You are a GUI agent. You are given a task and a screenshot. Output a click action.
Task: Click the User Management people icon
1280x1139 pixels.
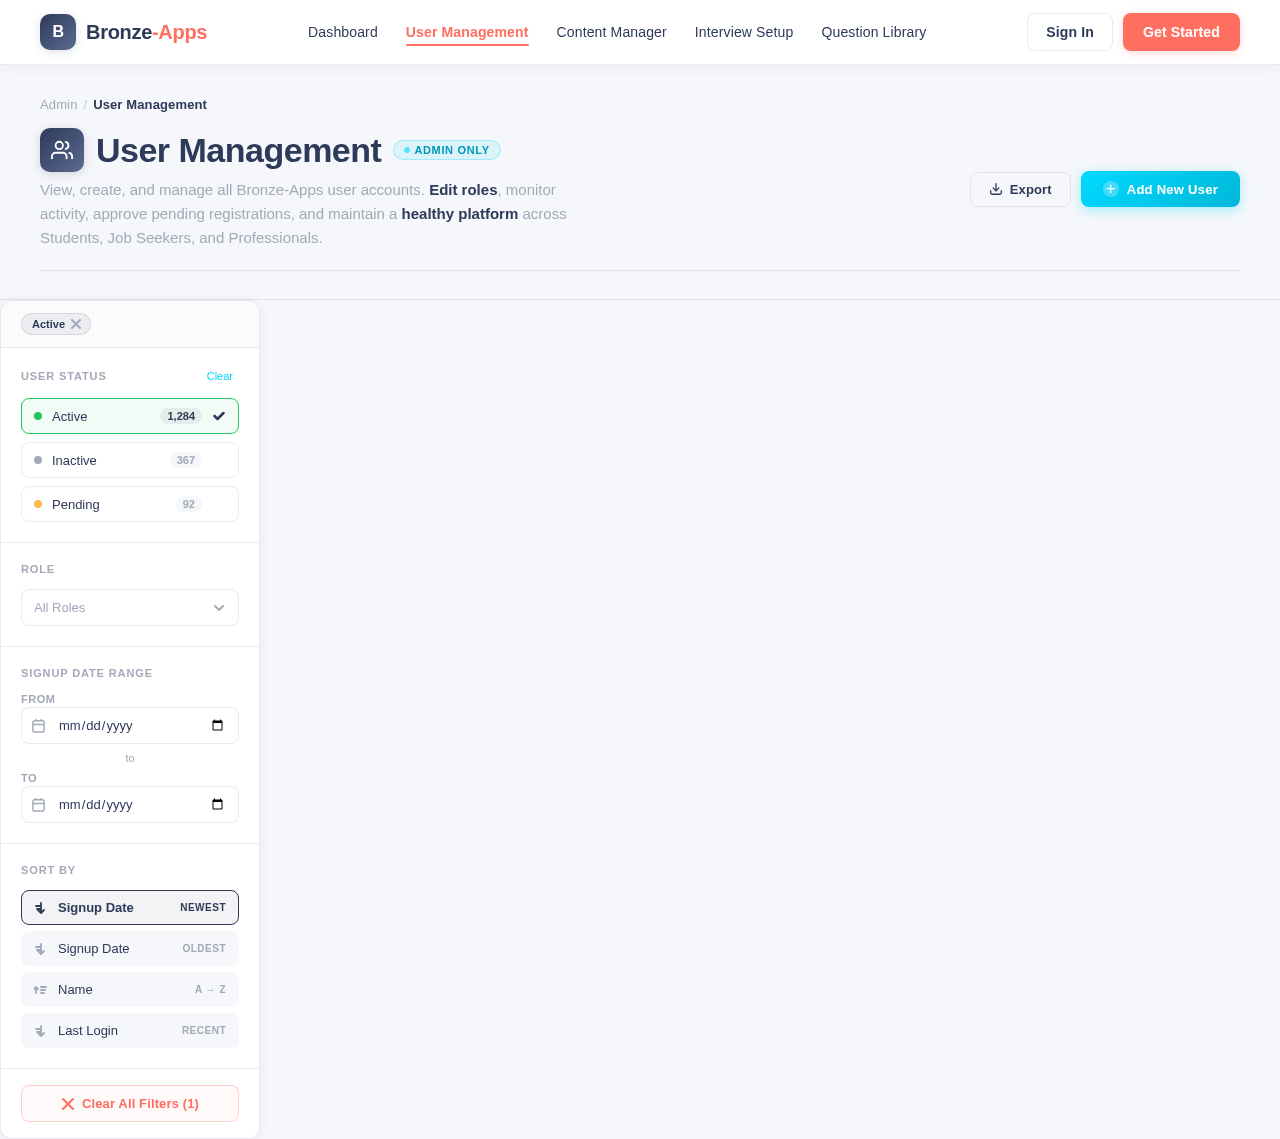[x=61, y=149]
